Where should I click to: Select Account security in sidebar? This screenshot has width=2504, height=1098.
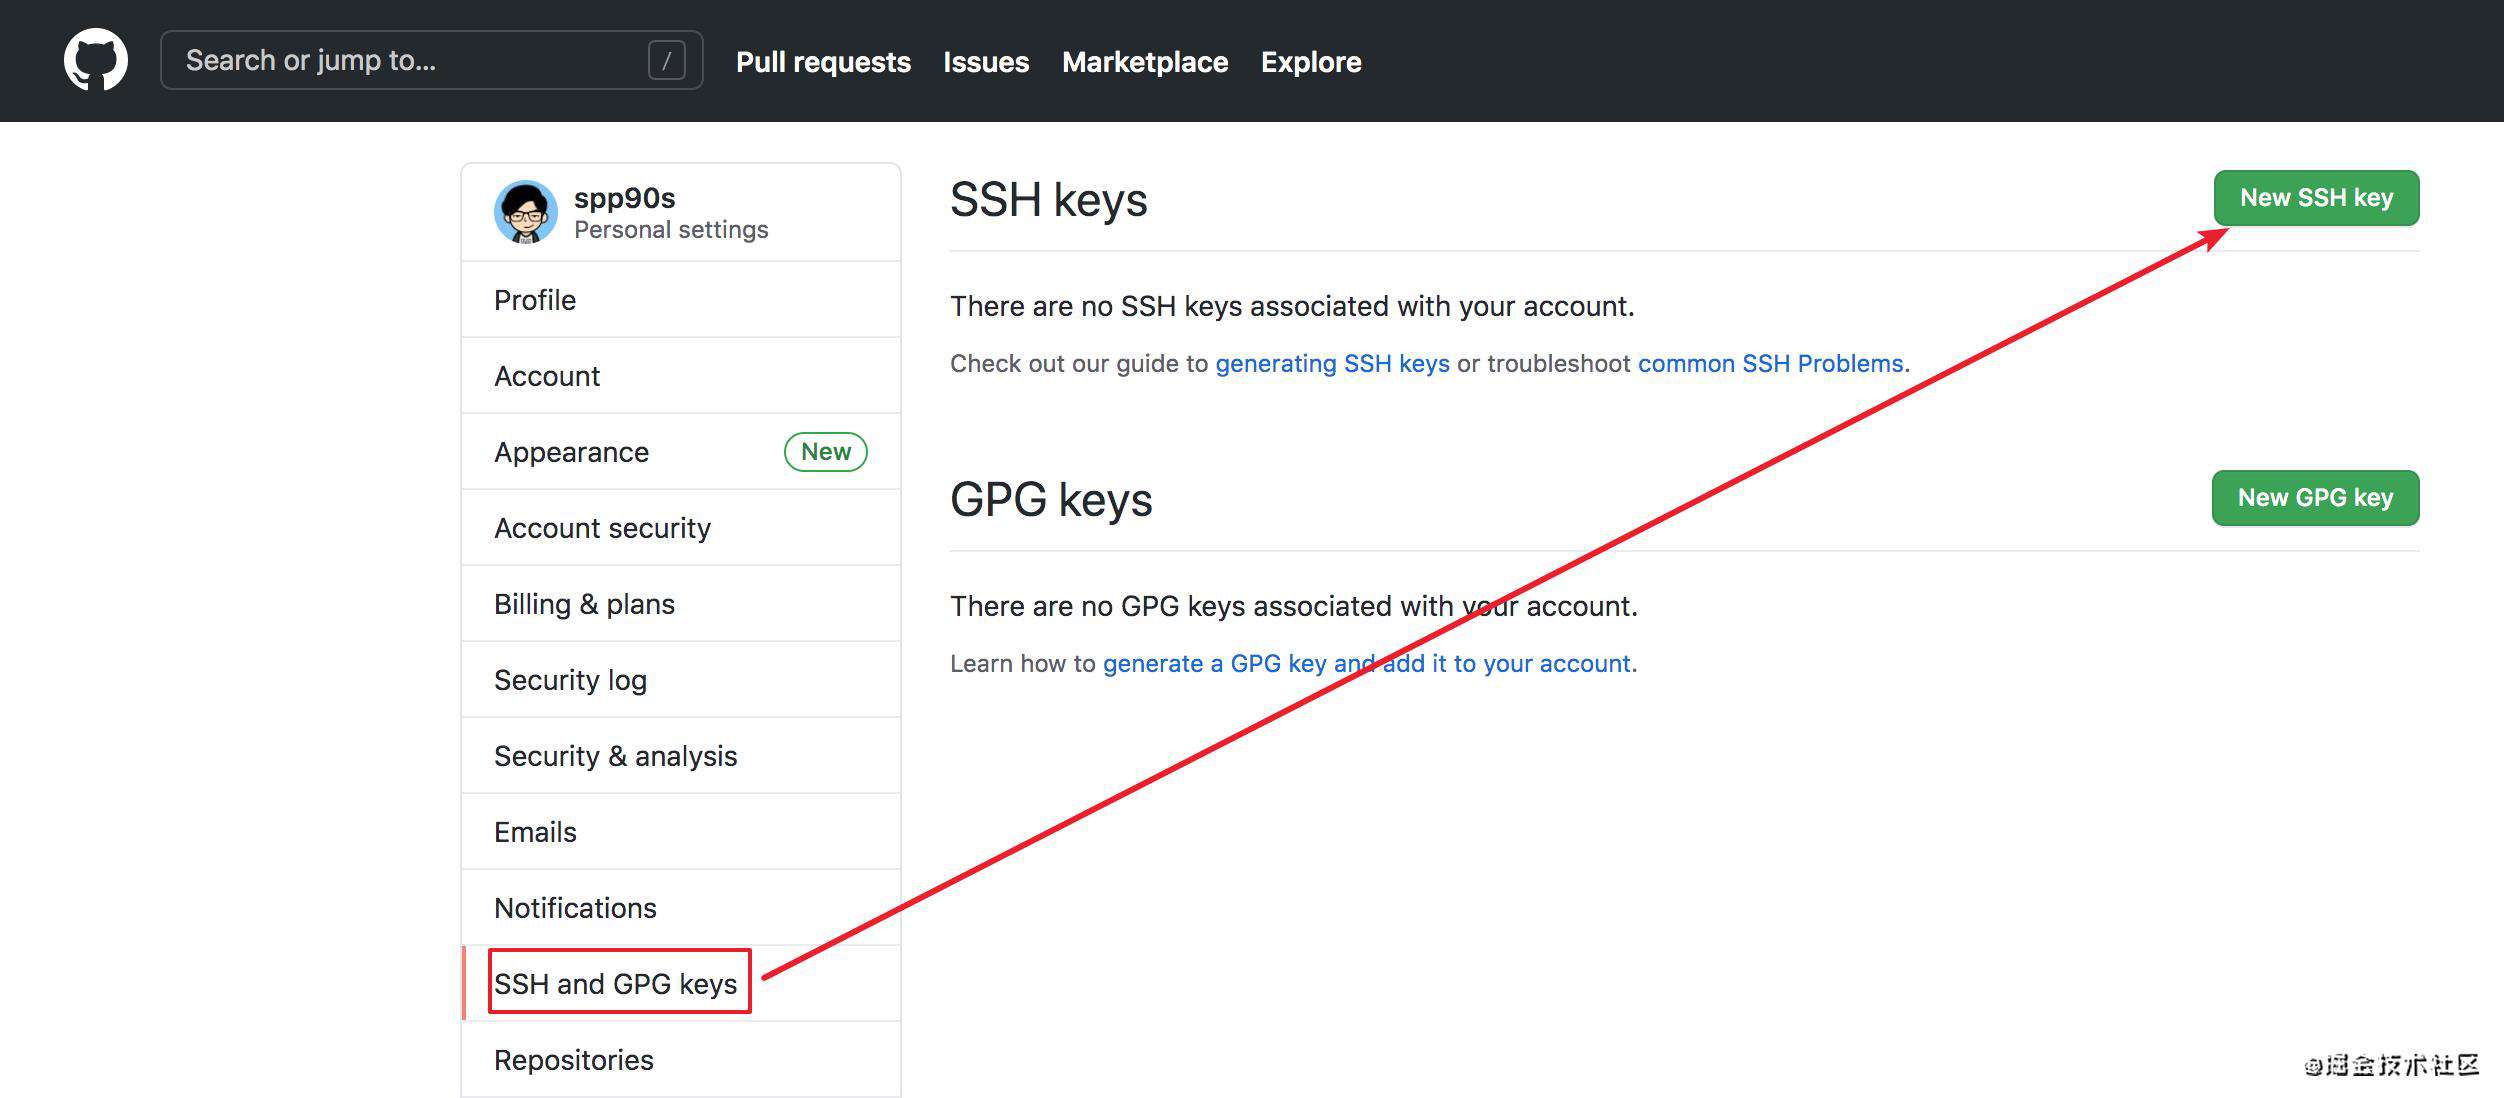(681, 528)
